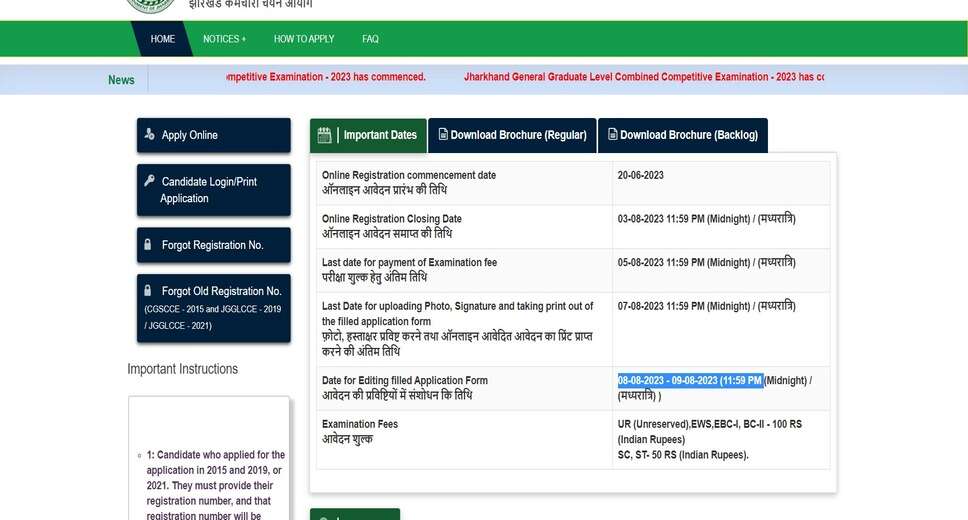The height and width of the screenshot is (520, 968).
Task: Click the 03-08-2023 closing date value
Action: (x=706, y=219)
